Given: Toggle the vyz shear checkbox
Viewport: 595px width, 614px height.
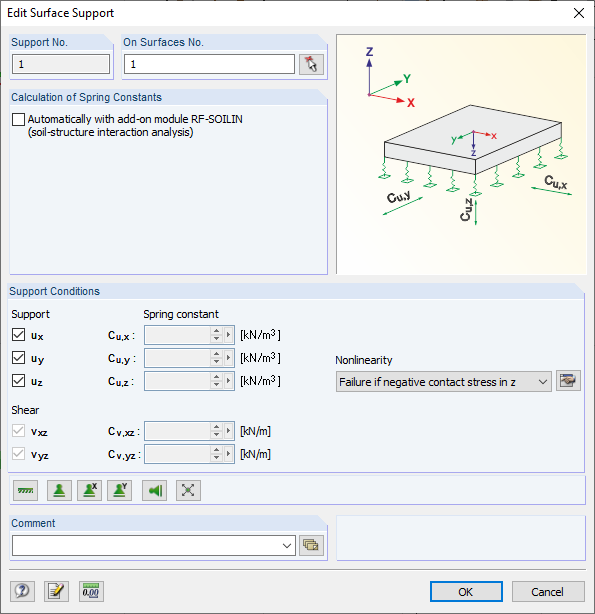Looking at the screenshot, I should coord(18,454).
